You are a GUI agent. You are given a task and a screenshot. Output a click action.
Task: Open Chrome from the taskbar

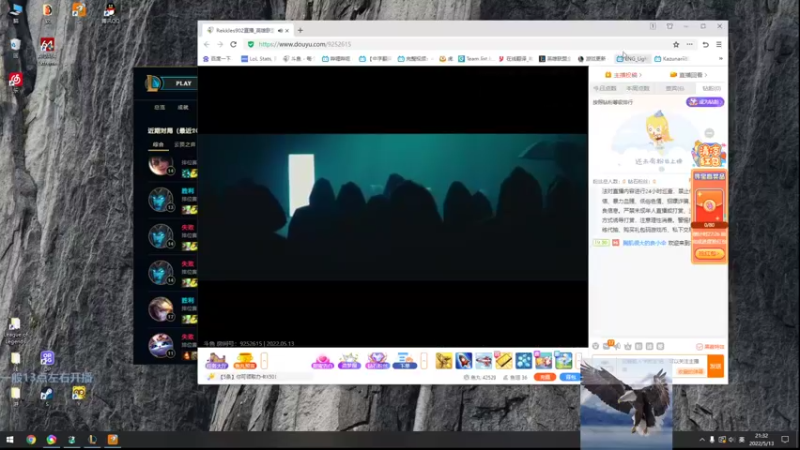pos(31,439)
